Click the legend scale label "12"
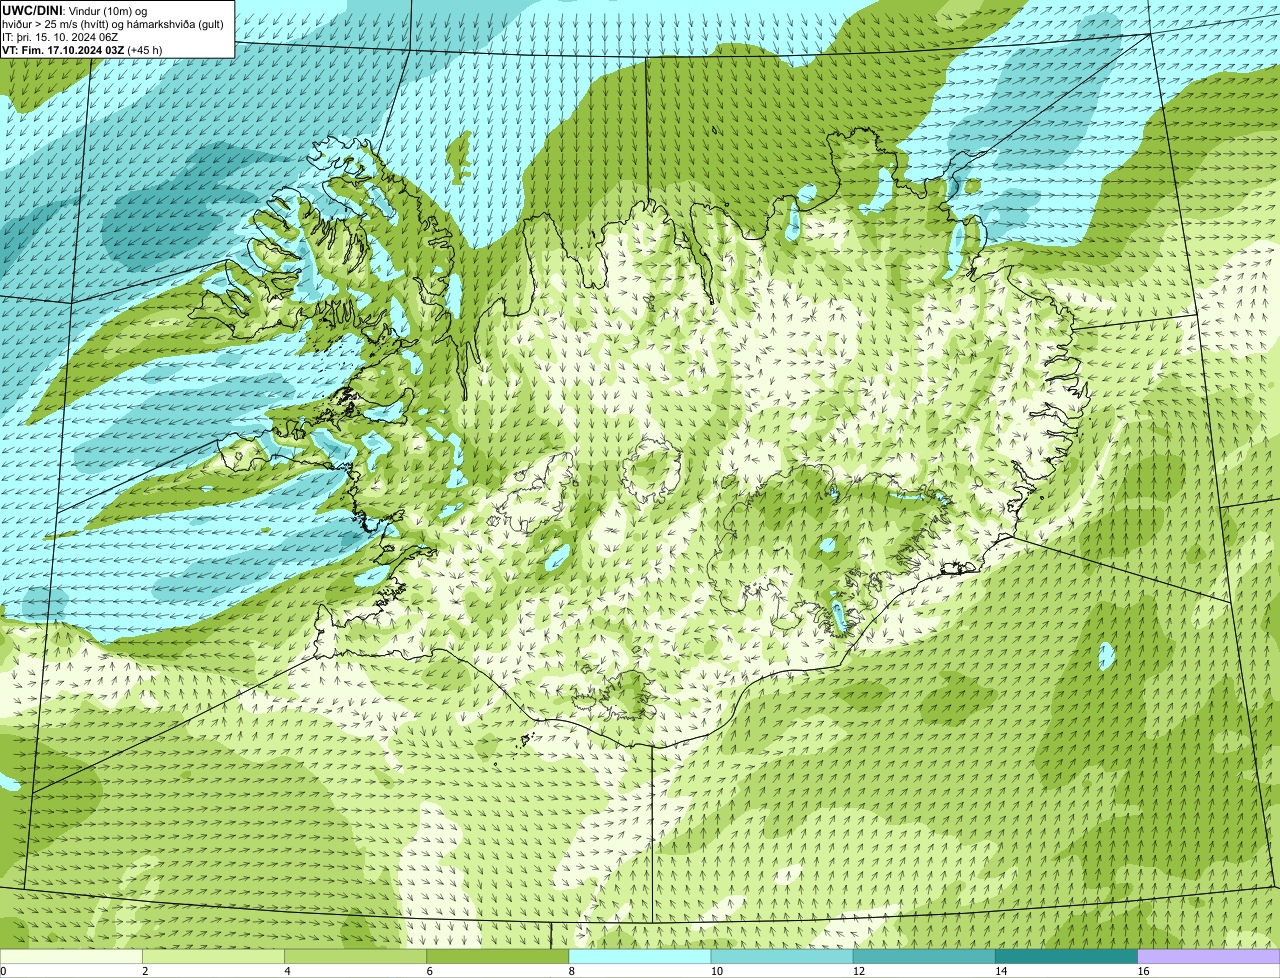 [x=858, y=971]
